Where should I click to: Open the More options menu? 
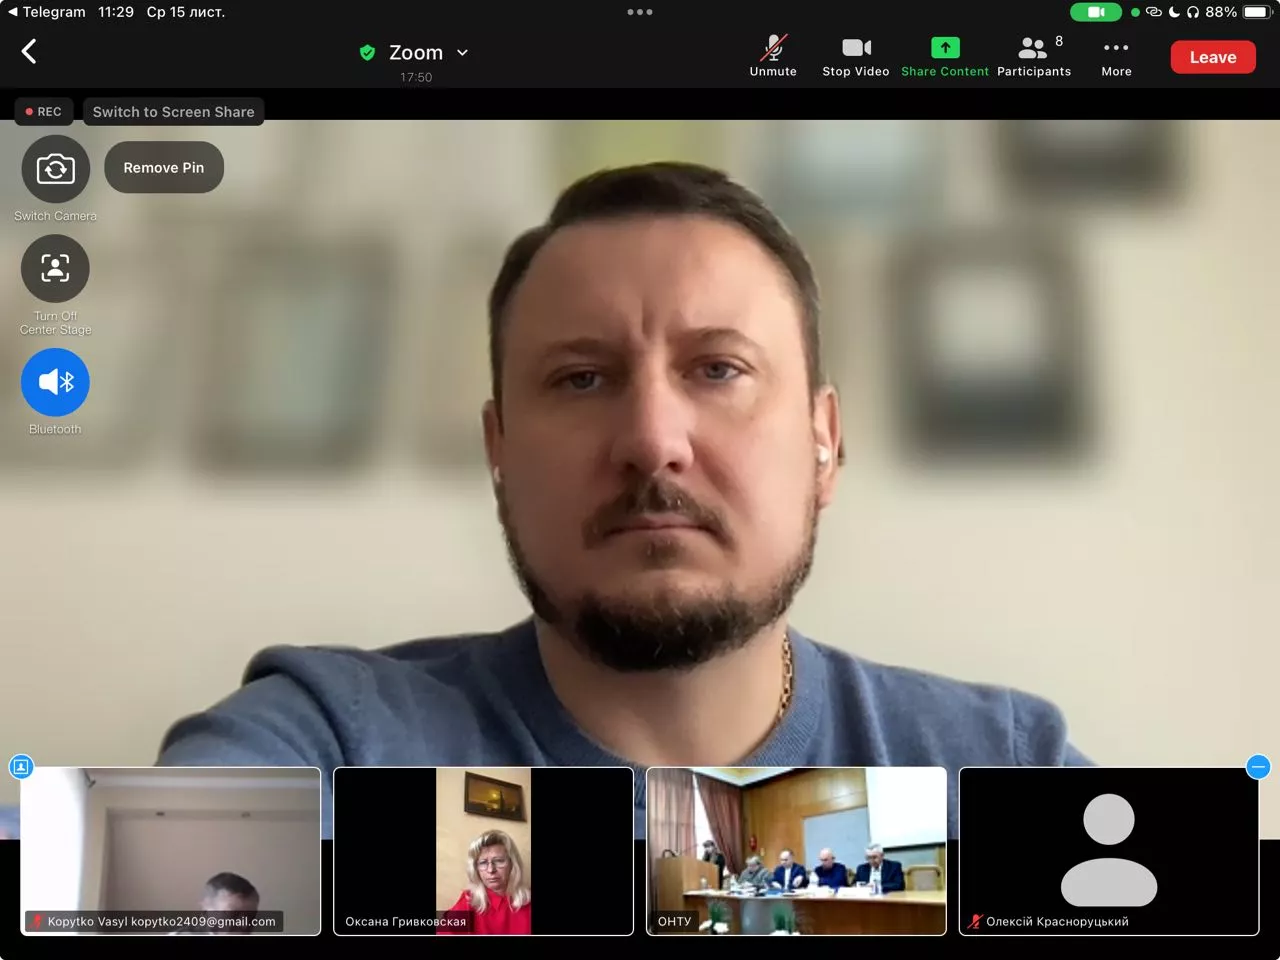click(x=1116, y=56)
